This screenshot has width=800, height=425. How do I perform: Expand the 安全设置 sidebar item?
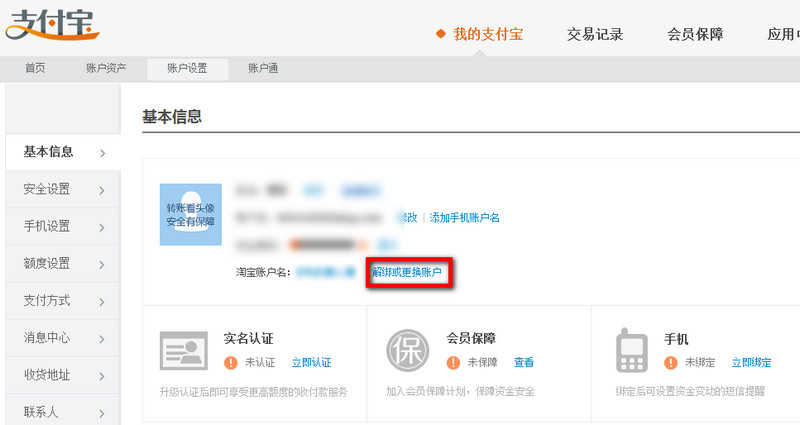pyautogui.click(x=62, y=189)
